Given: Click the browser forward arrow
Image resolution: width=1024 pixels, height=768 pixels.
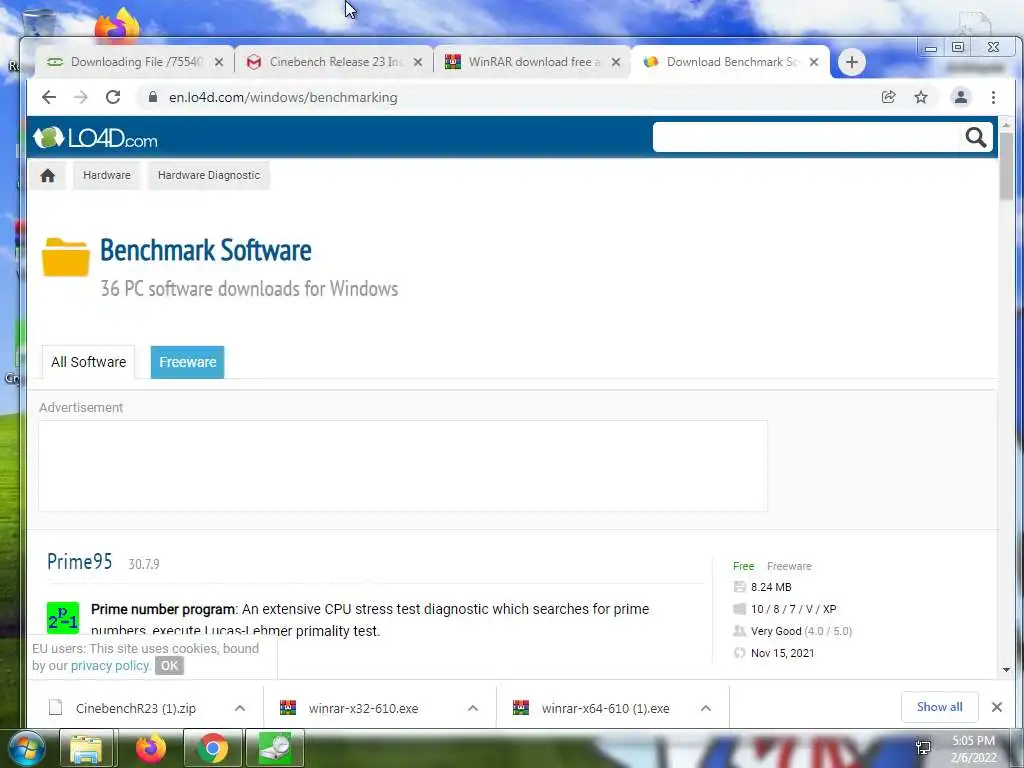Looking at the screenshot, I should [80, 97].
